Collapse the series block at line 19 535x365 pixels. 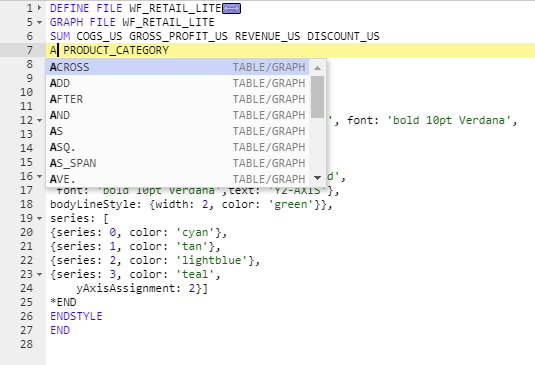(40, 218)
